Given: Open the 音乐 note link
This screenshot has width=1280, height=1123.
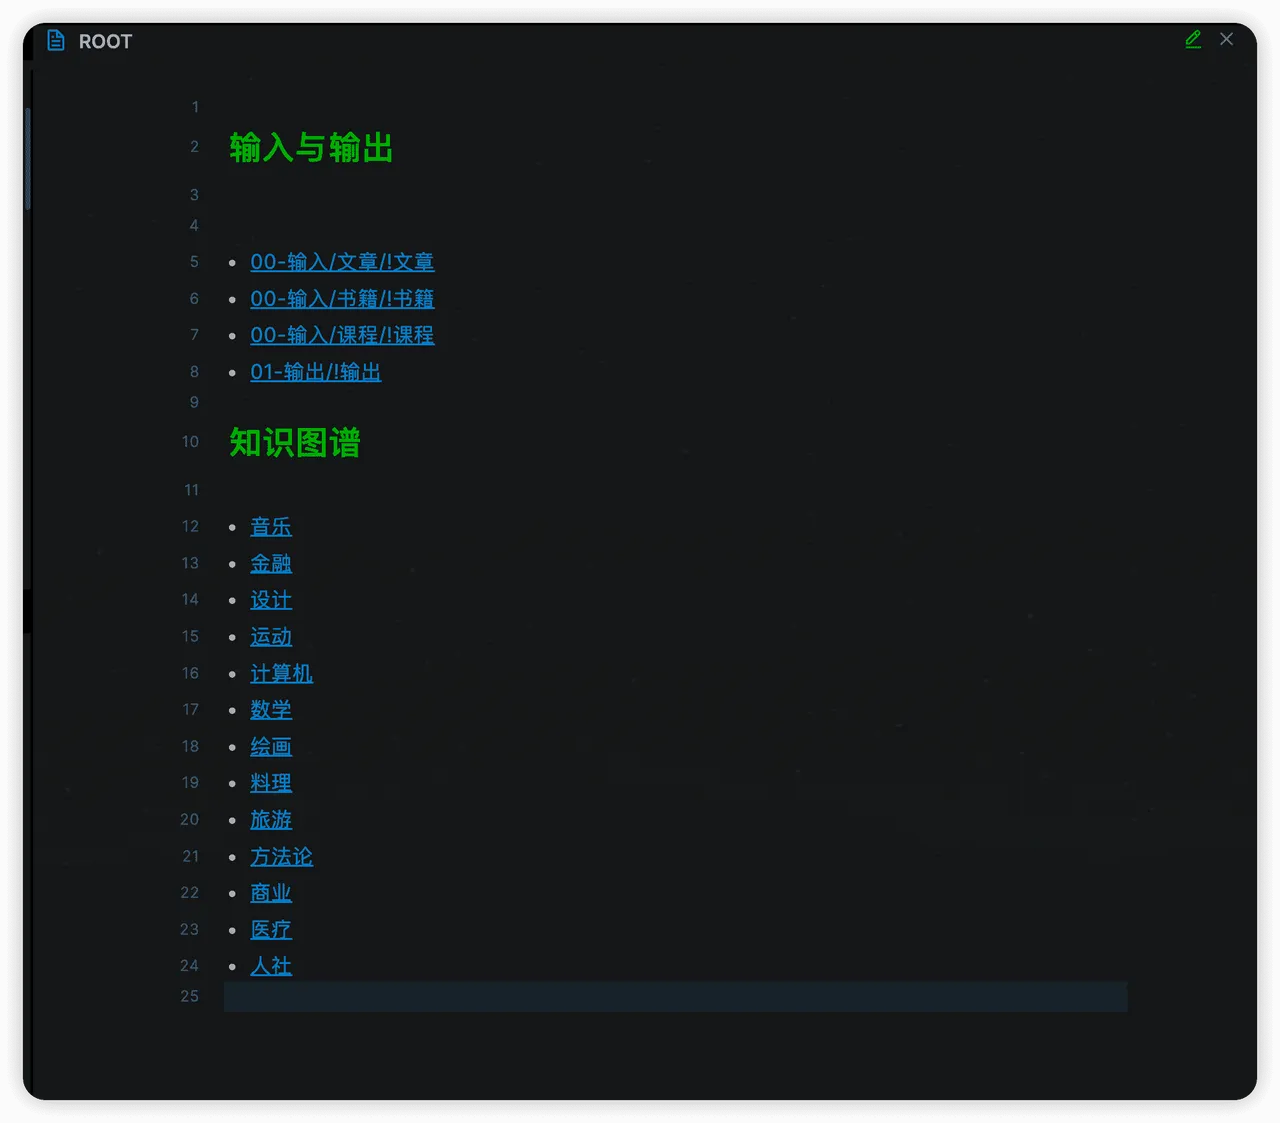Looking at the screenshot, I should (271, 527).
